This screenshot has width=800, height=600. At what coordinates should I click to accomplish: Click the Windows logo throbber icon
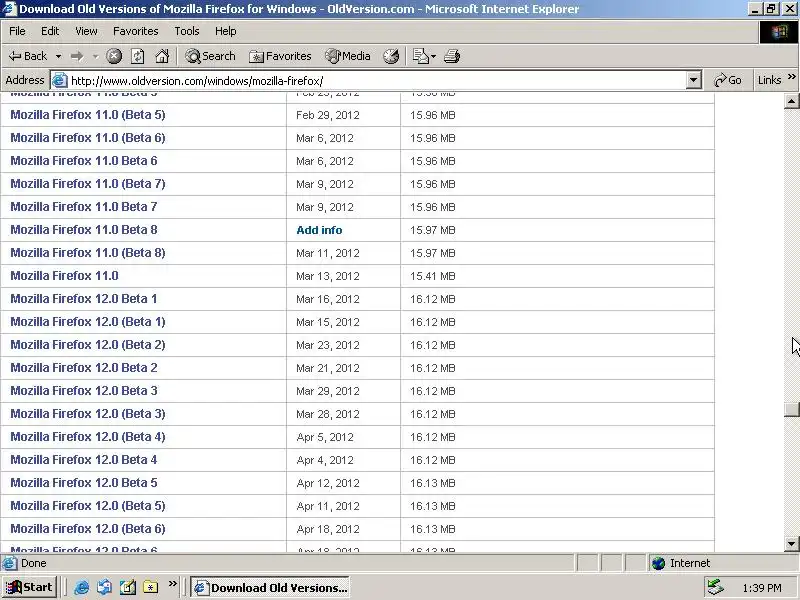[779, 32]
